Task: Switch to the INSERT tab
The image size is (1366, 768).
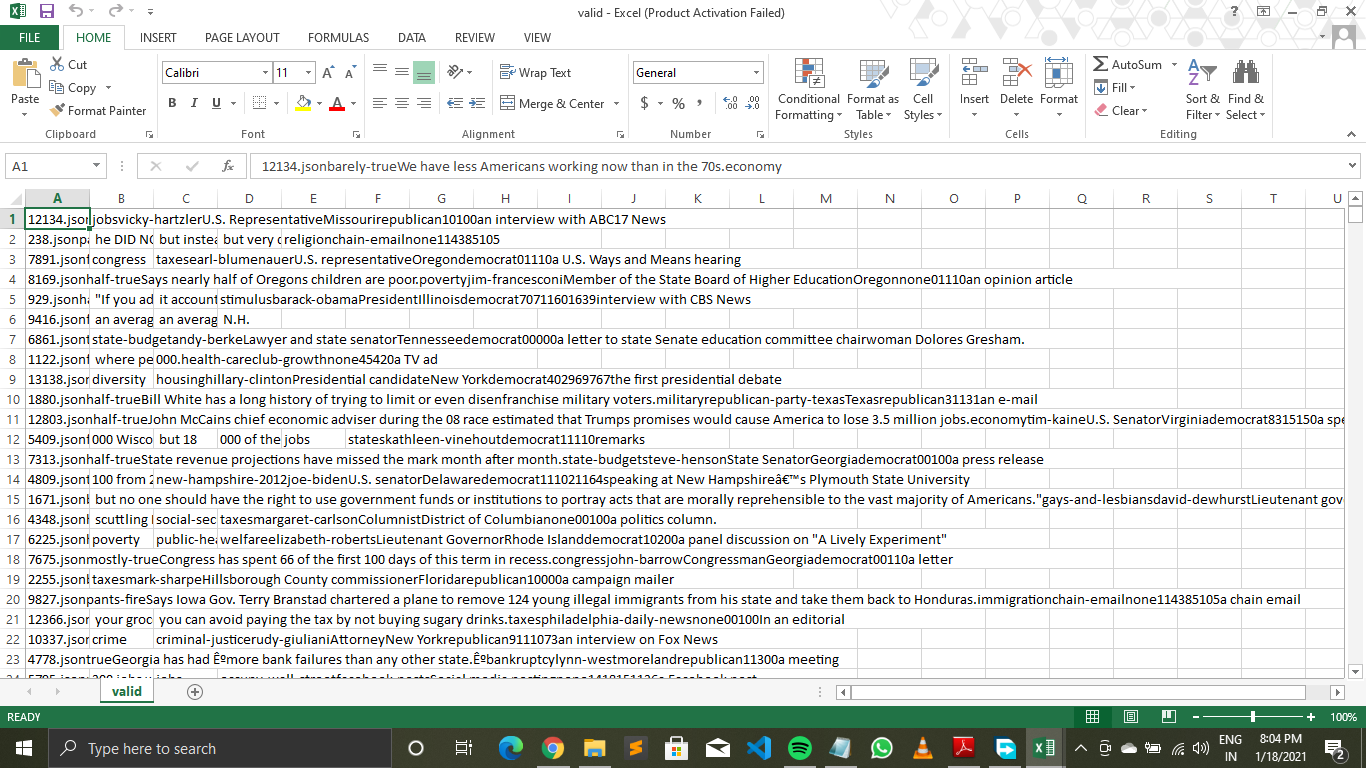Action: click(158, 38)
